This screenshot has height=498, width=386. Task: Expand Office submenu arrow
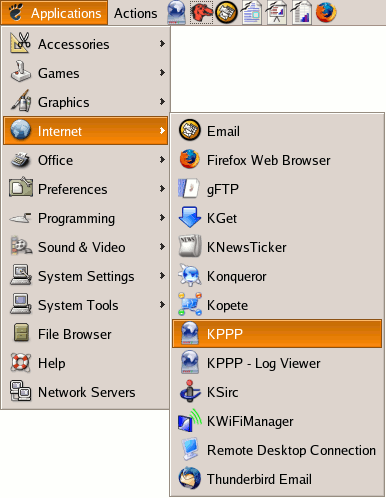tap(162, 160)
